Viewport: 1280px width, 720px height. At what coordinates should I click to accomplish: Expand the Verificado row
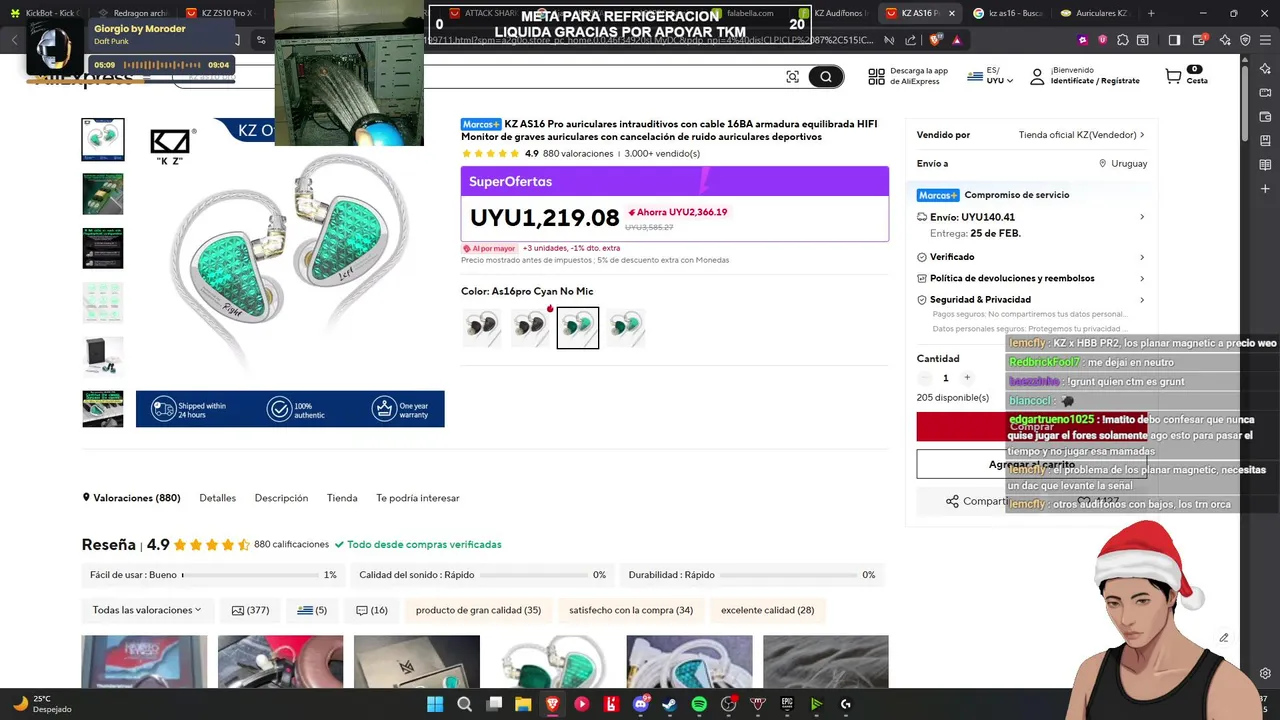[1031, 257]
